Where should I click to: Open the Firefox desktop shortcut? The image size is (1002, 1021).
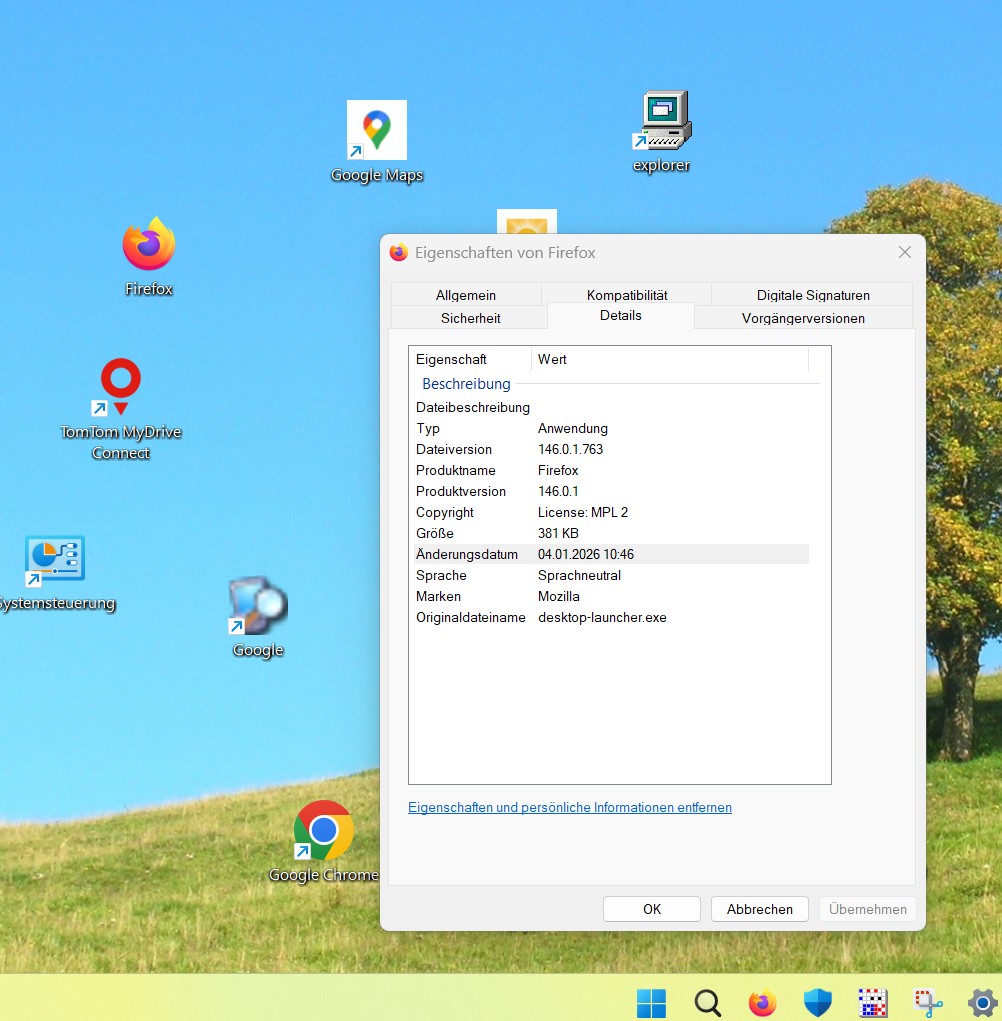click(149, 246)
